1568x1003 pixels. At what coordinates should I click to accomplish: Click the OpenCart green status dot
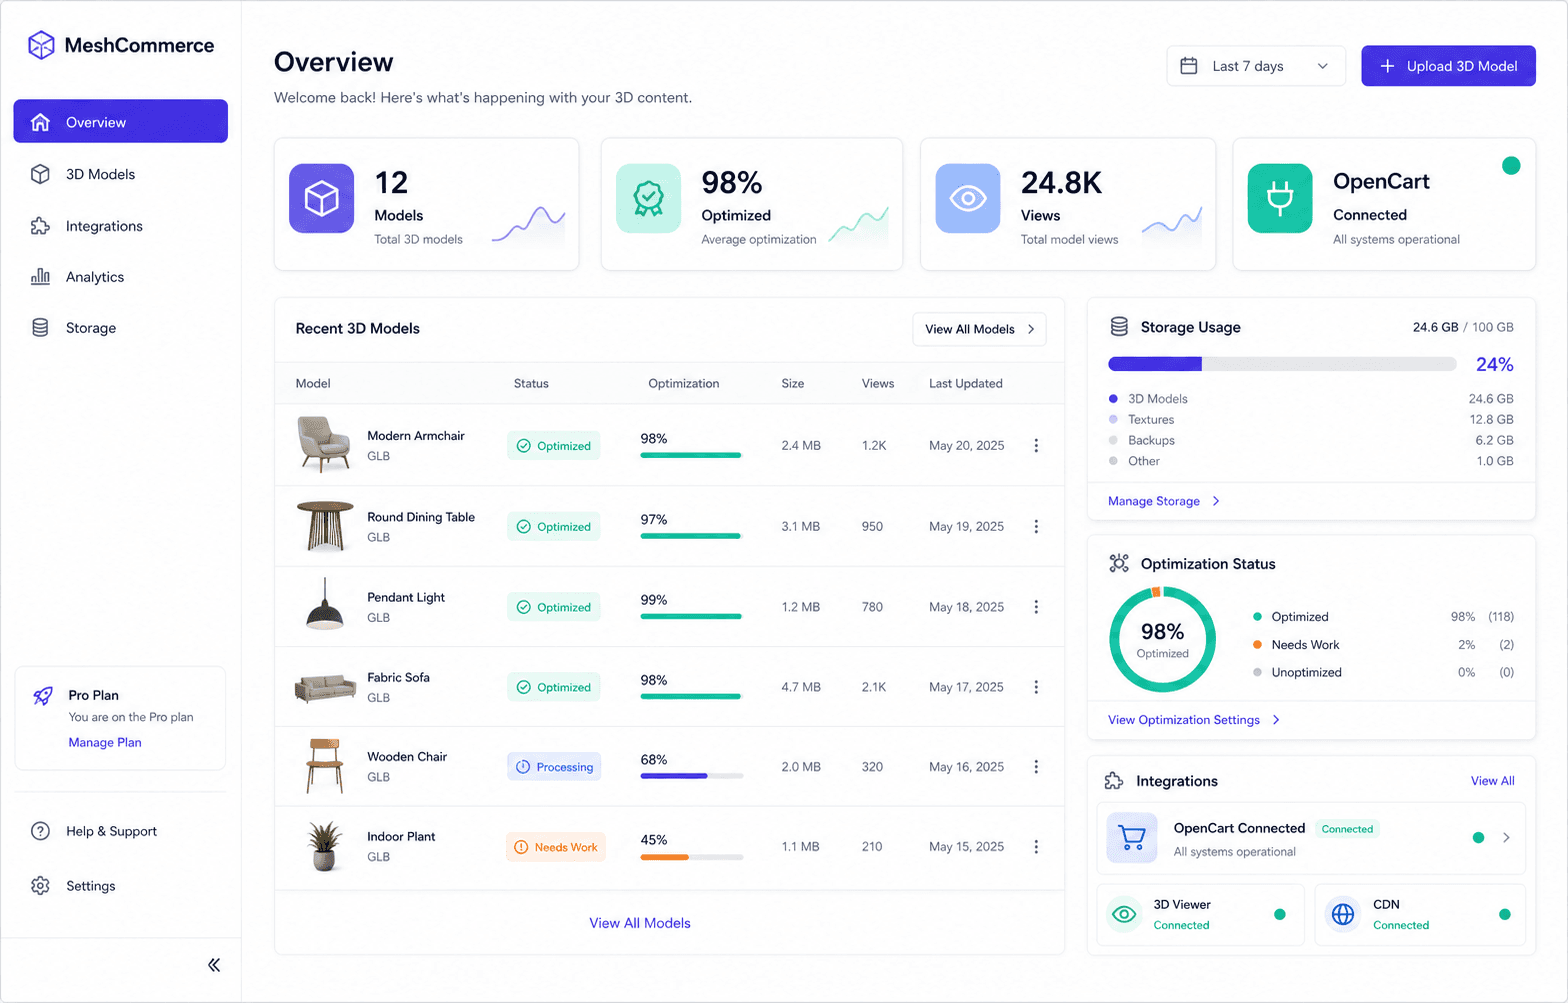(x=1511, y=166)
